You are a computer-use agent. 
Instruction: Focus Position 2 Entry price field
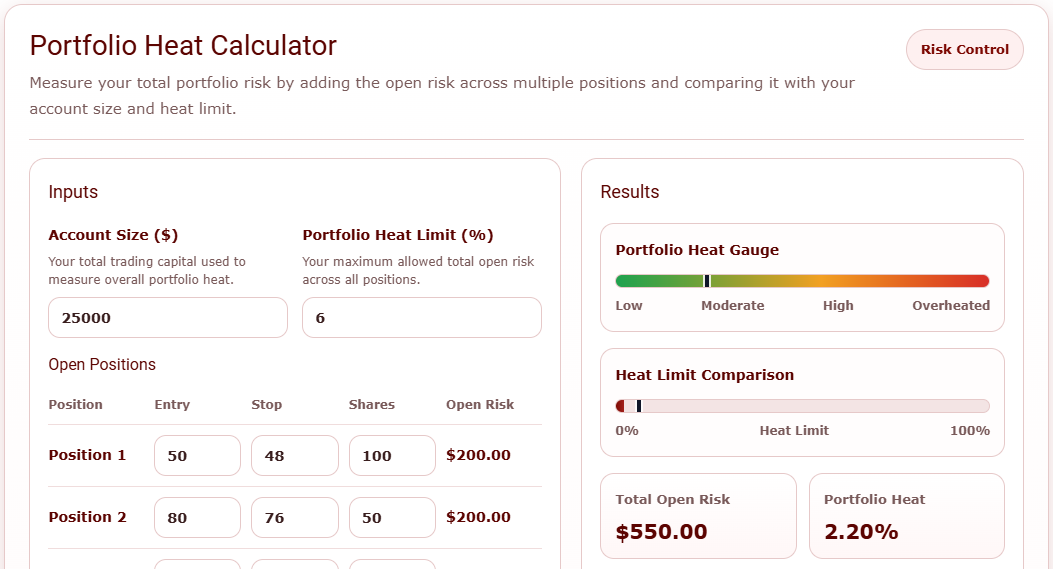click(x=197, y=518)
